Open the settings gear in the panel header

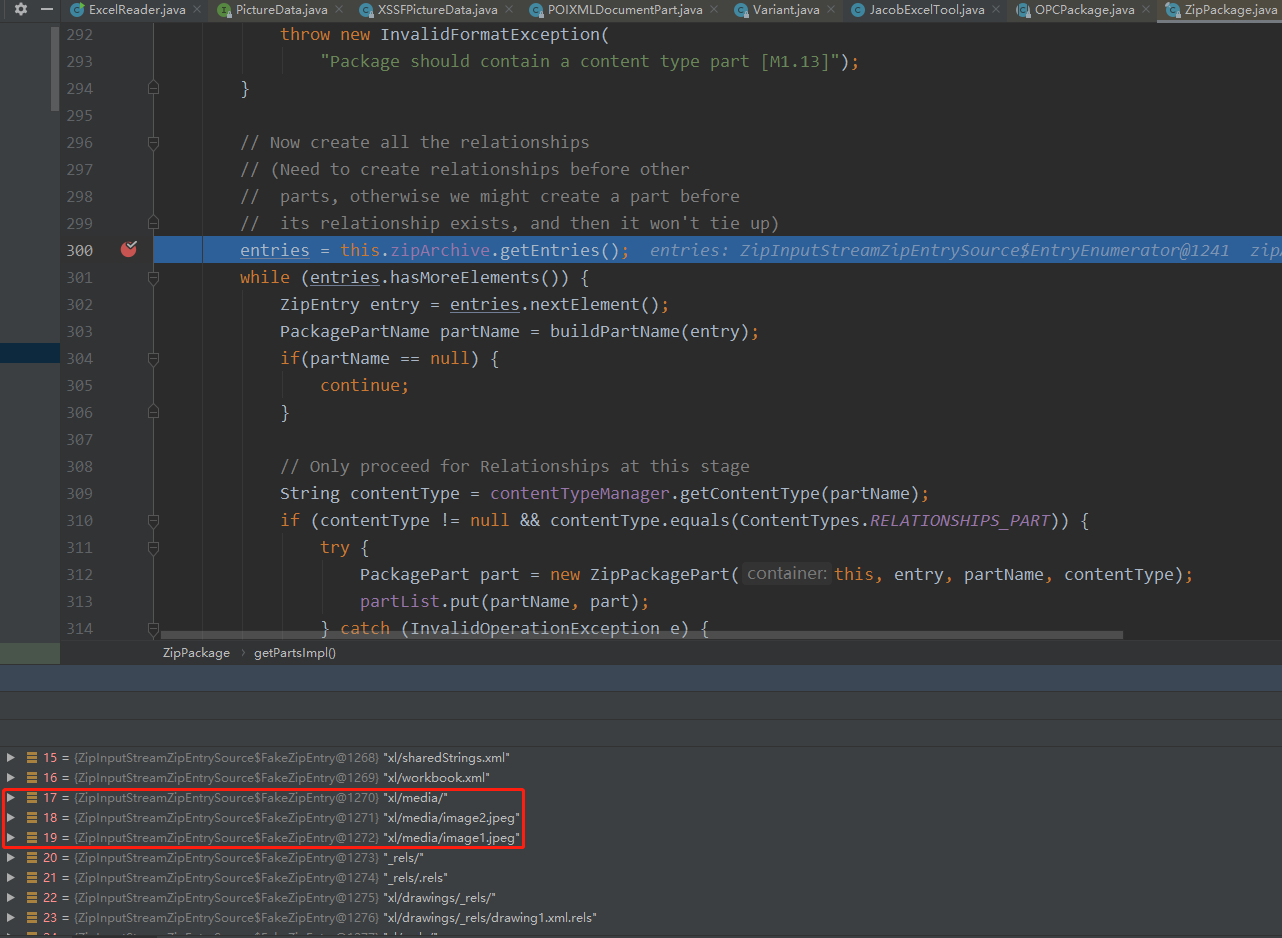[x=20, y=9]
